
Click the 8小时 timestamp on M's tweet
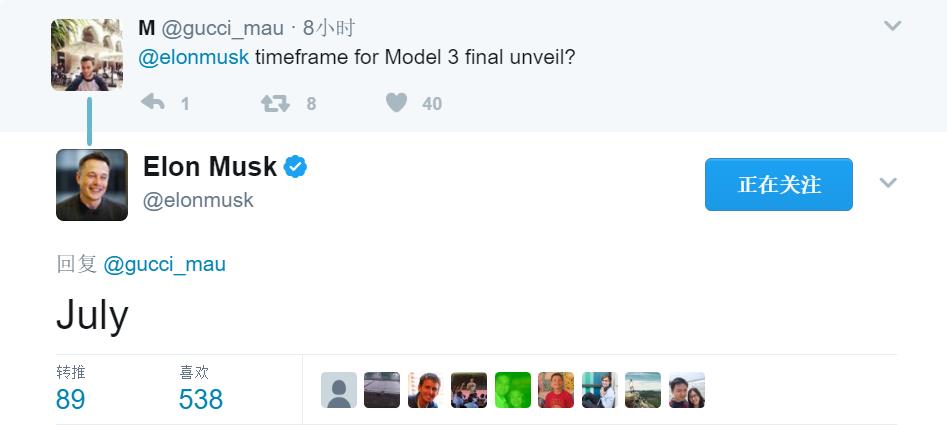[329, 28]
